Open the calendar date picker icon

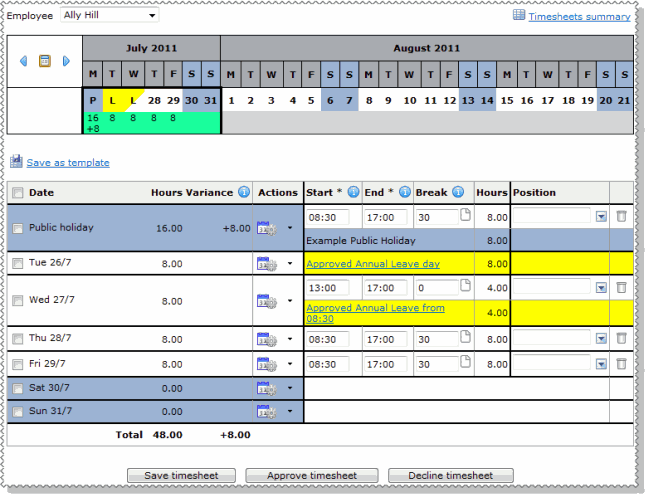[x=45, y=61]
